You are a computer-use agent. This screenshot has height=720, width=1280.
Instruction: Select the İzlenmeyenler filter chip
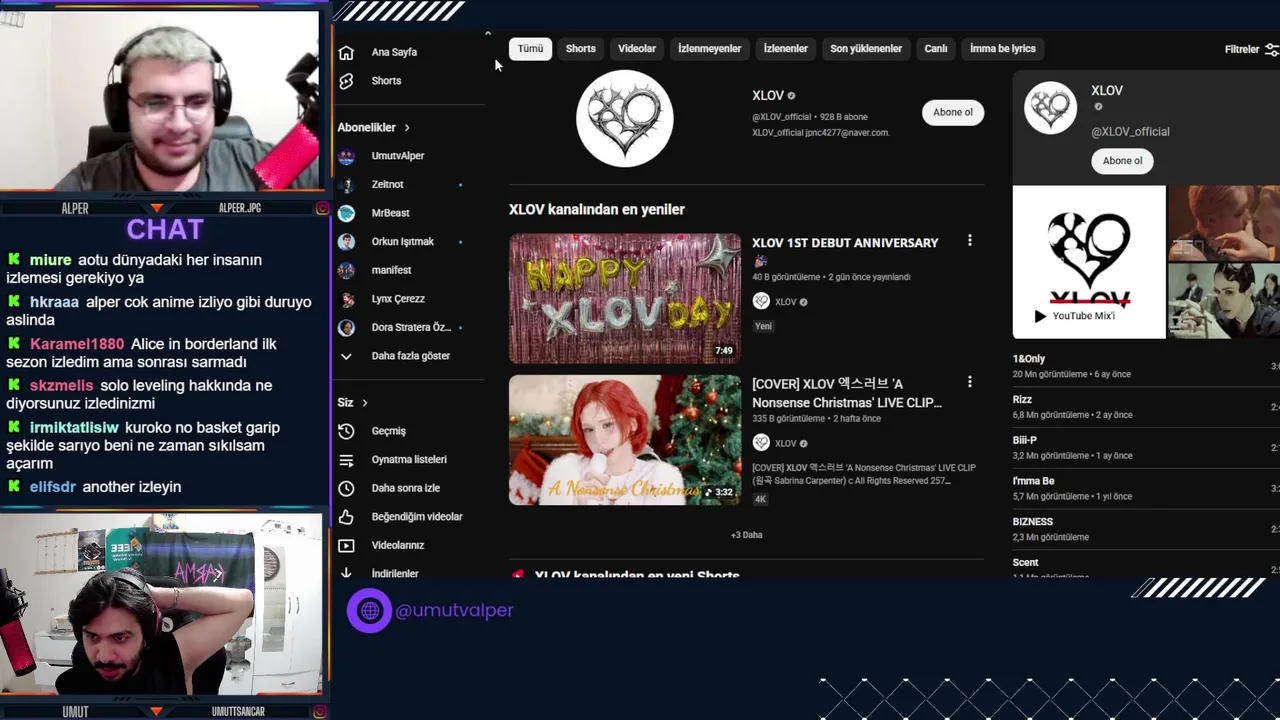click(x=710, y=49)
